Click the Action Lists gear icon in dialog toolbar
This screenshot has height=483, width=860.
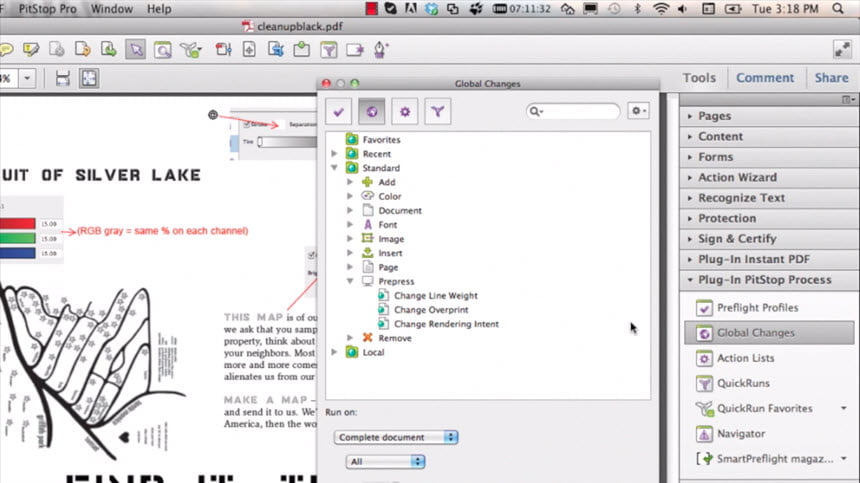tap(404, 112)
